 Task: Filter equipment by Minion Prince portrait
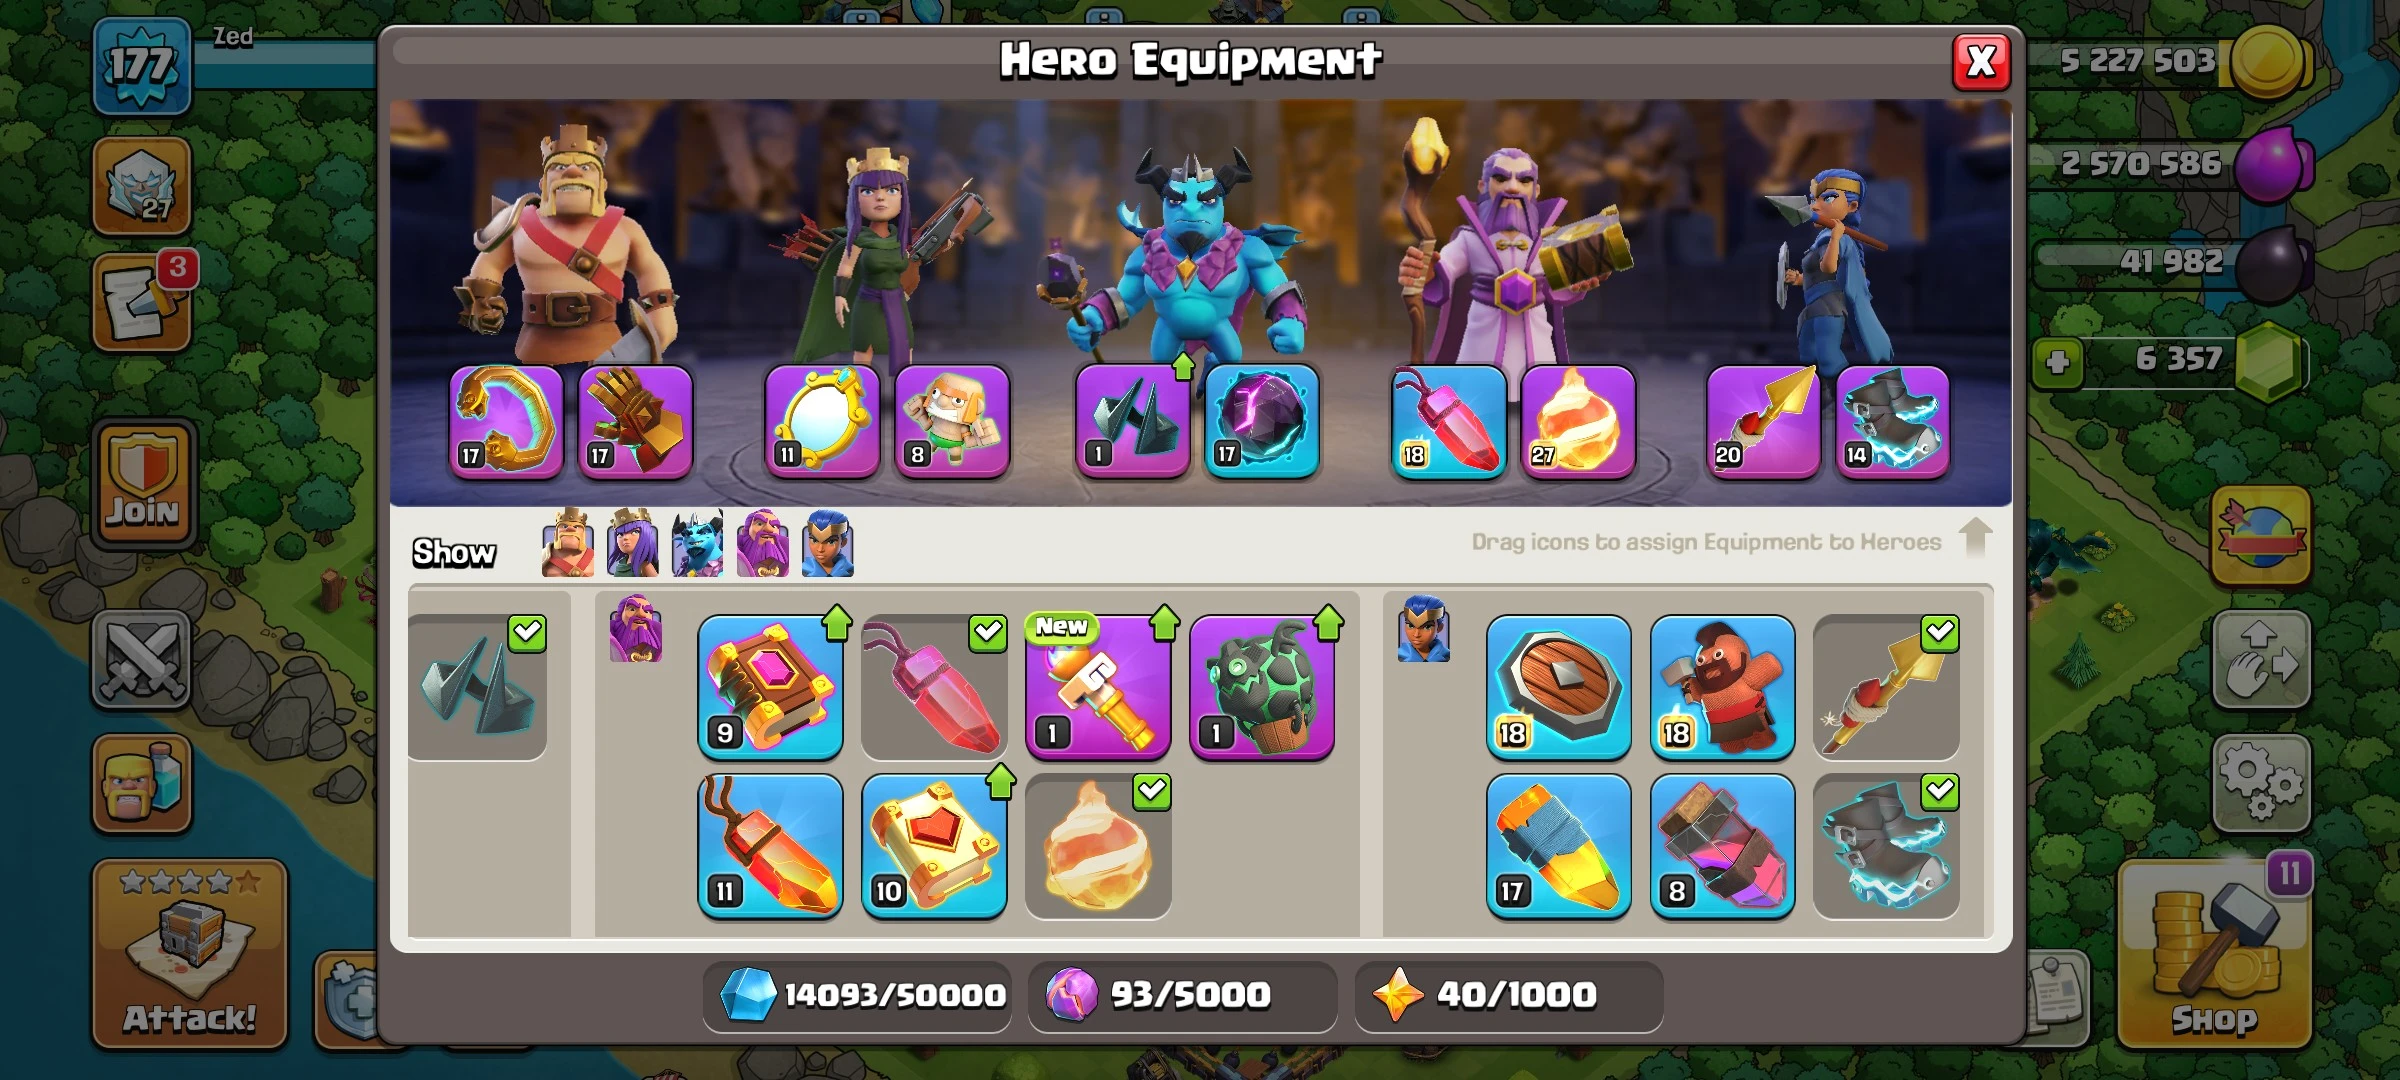click(x=697, y=544)
